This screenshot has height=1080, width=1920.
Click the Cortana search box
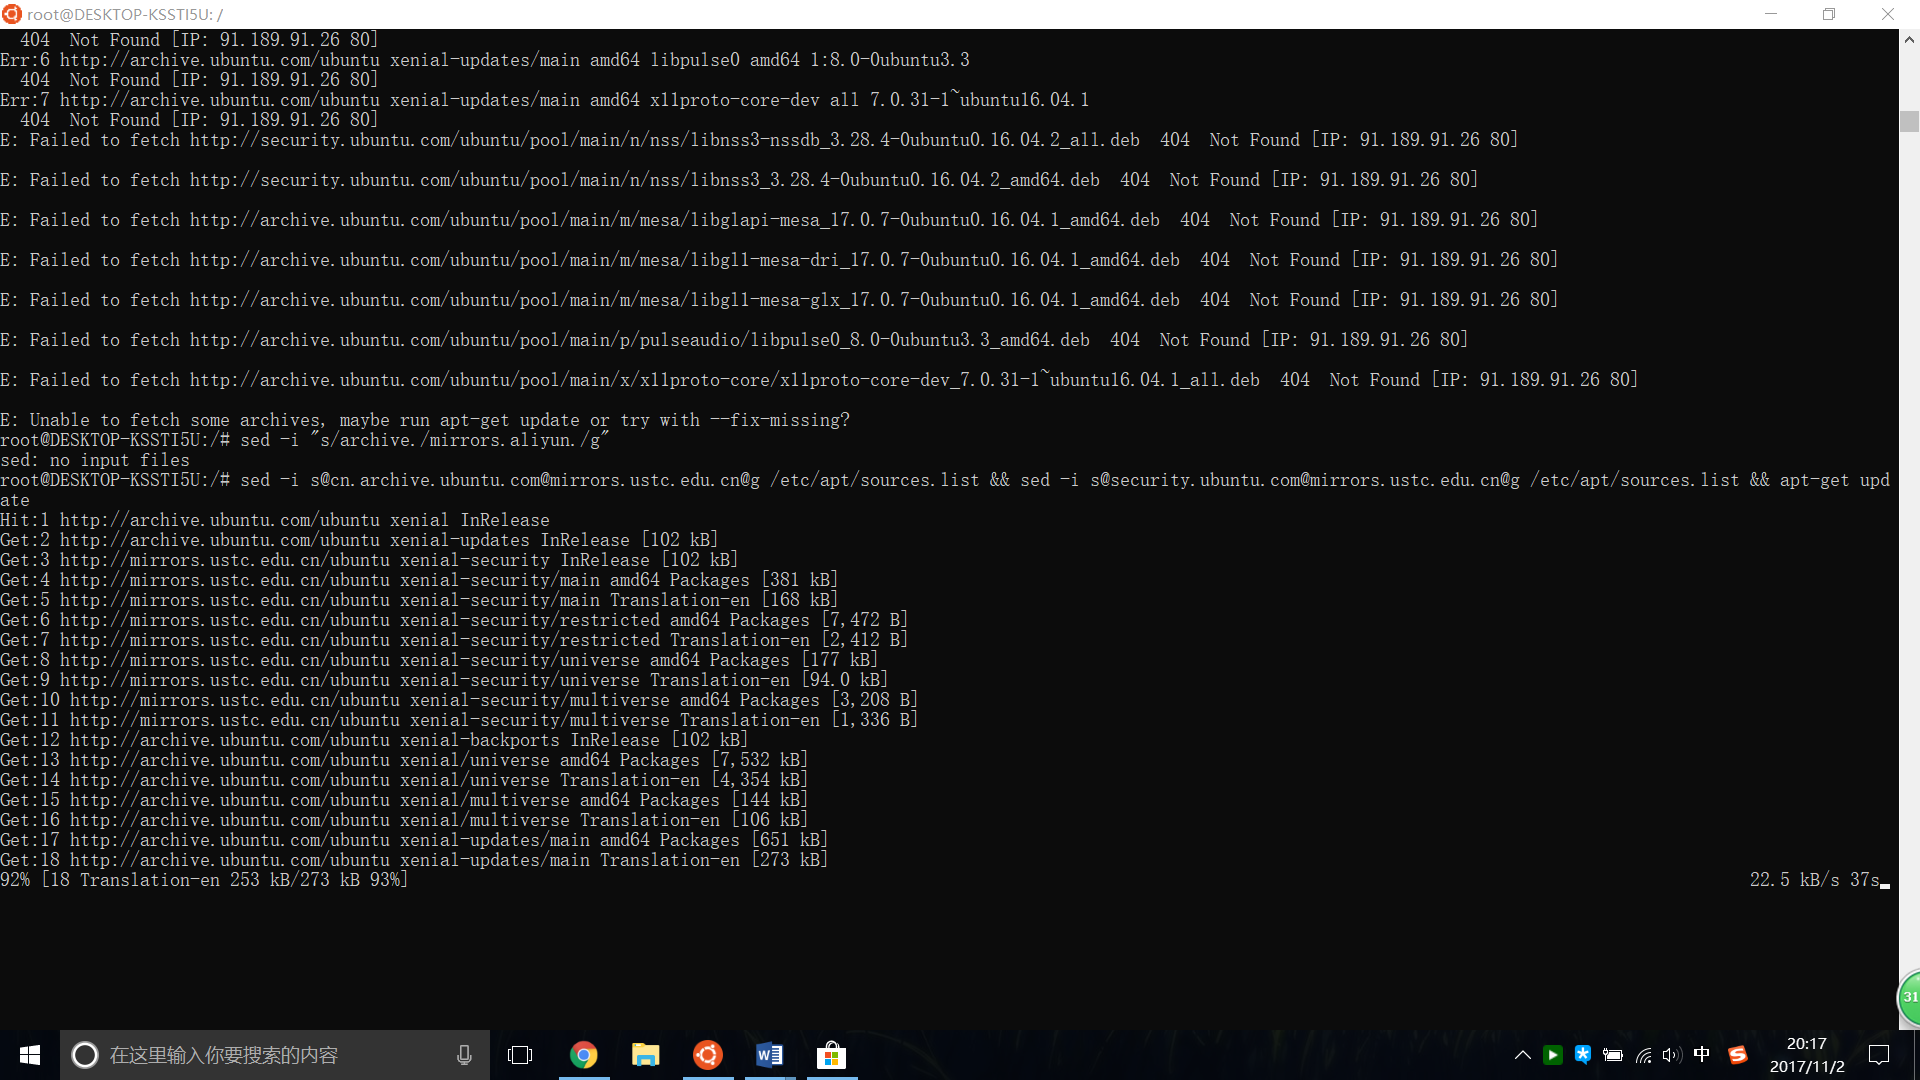(x=275, y=1055)
